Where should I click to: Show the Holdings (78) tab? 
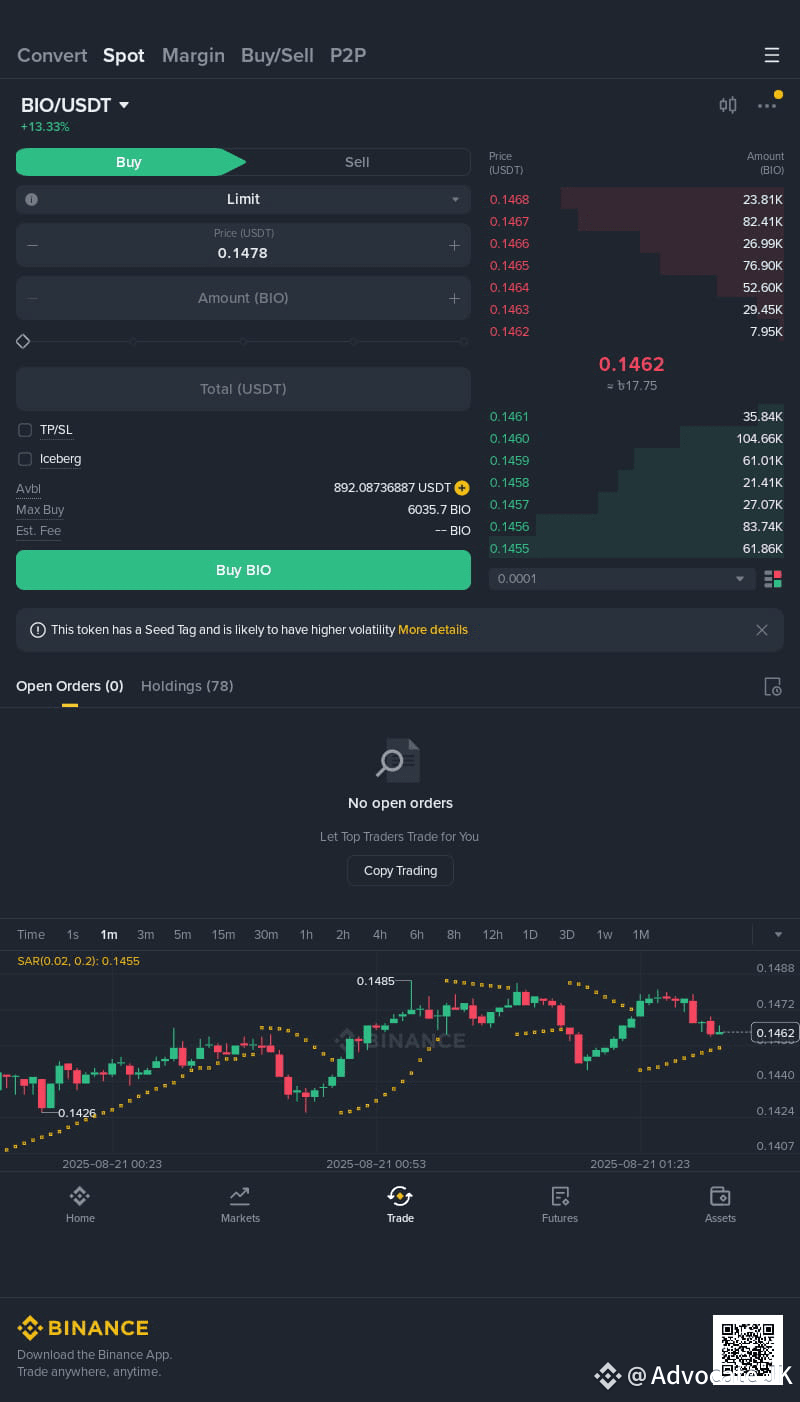click(x=187, y=686)
